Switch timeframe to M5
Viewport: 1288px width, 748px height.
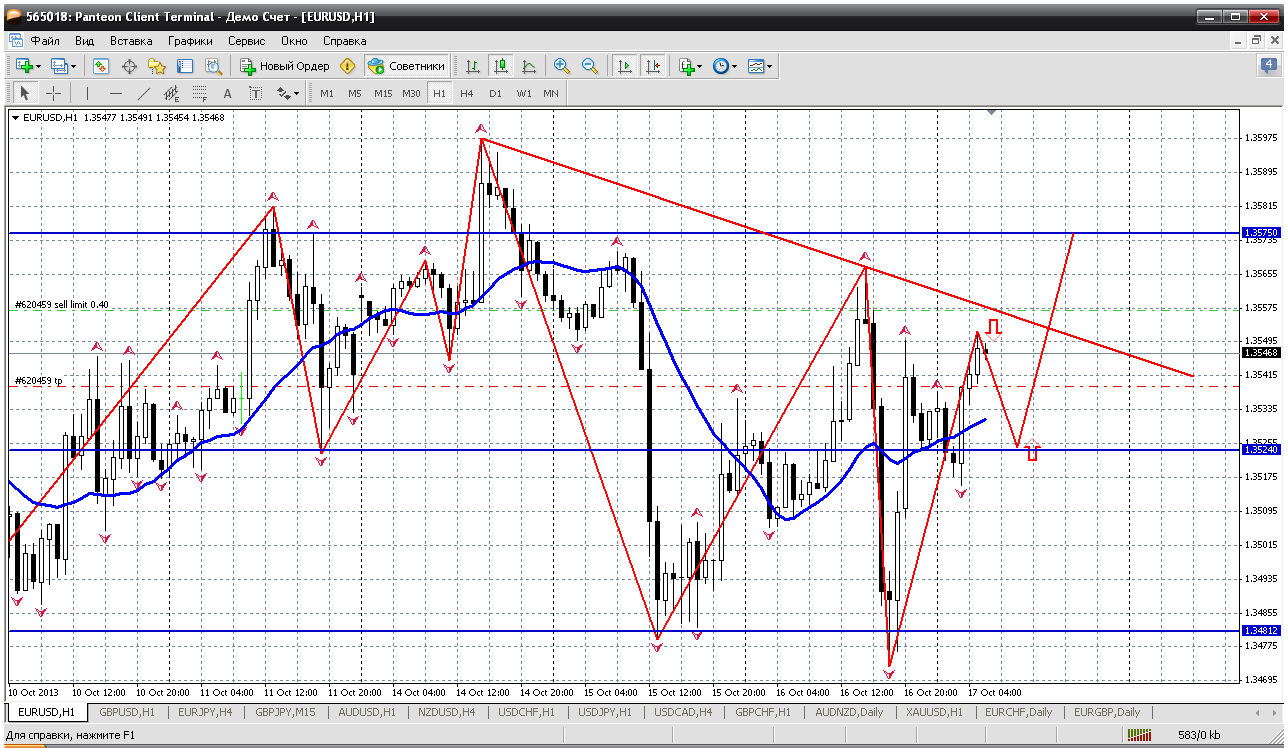click(354, 93)
